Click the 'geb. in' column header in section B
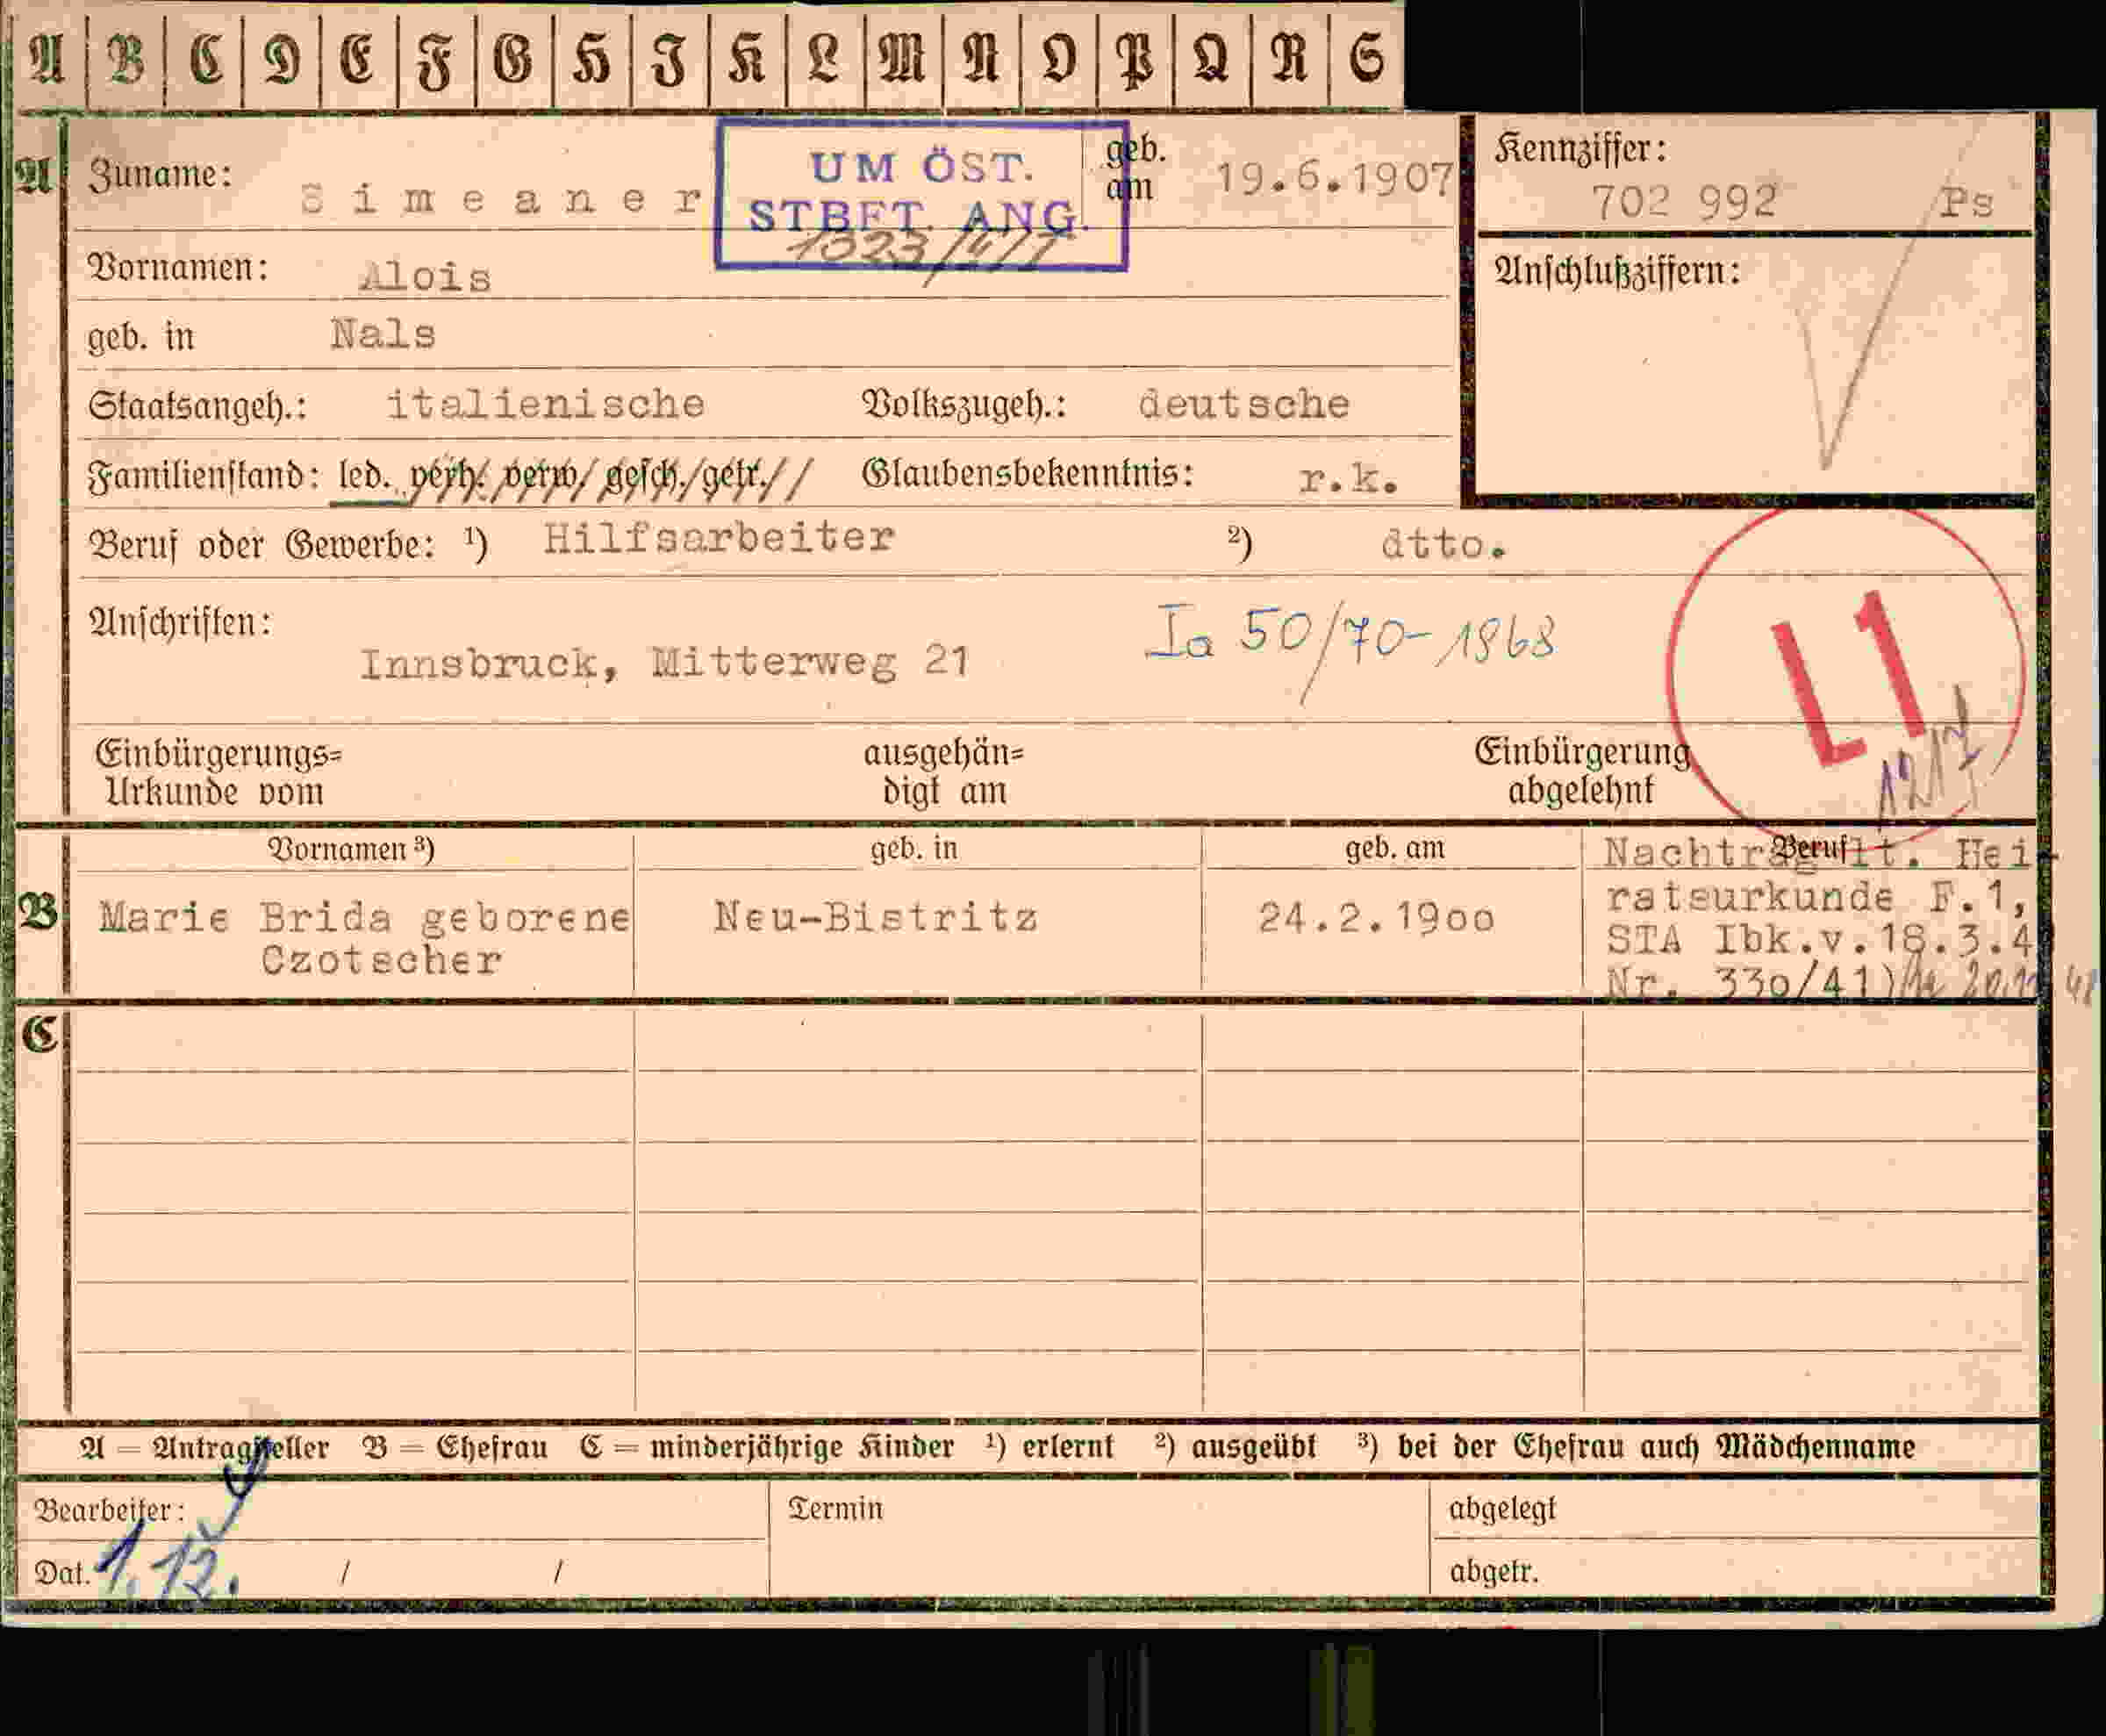 click(914, 848)
